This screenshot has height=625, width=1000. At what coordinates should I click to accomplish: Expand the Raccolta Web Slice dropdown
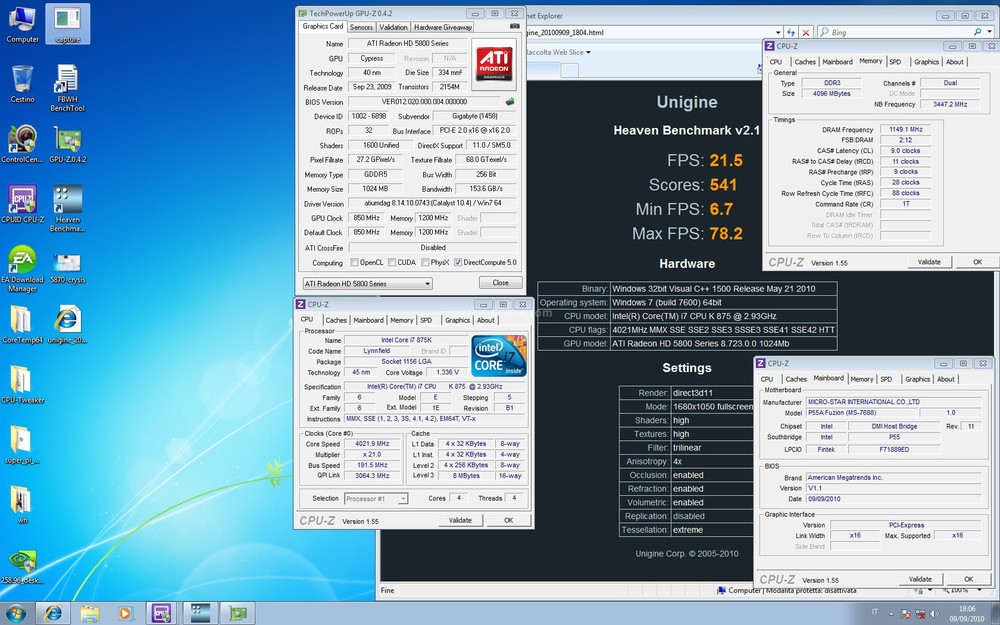[x=589, y=52]
